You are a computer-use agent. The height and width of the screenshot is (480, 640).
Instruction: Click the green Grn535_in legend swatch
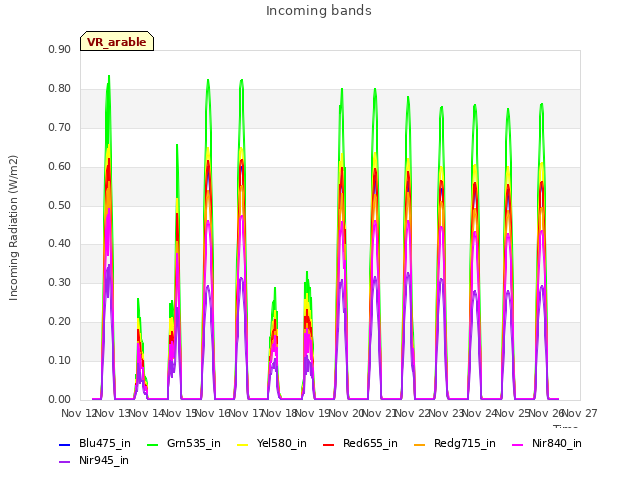[152, 444]
